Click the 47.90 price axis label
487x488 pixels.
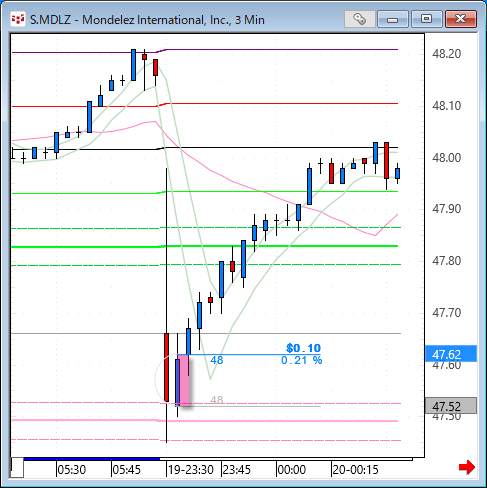[446, 209]
